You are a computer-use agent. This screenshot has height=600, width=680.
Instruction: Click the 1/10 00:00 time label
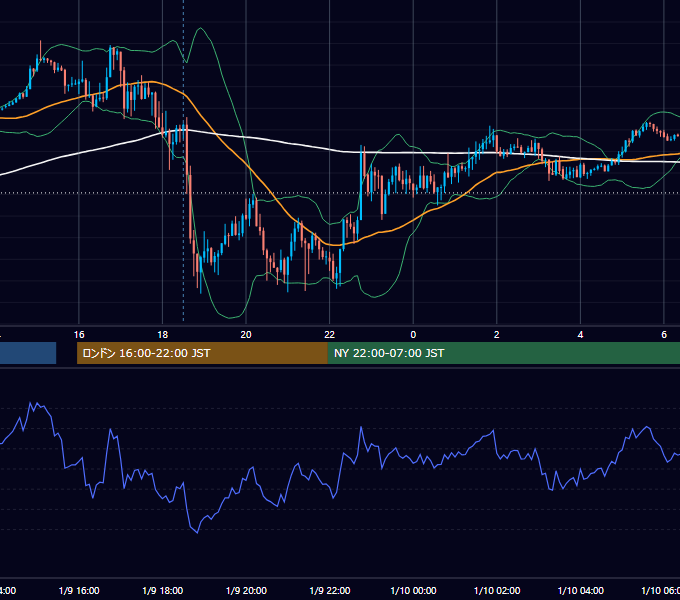[413, 590]
